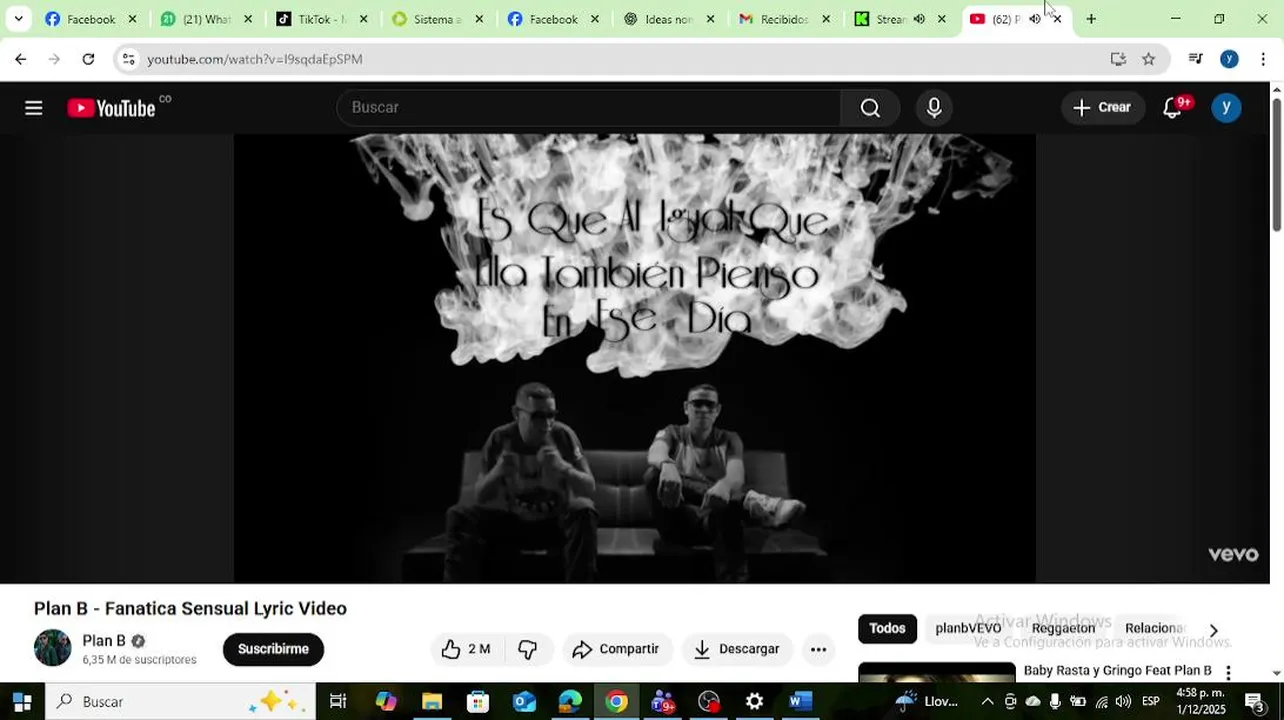Open Word from the taskbar
Viewport: 1284px width, 720px height.
point(800,702)
